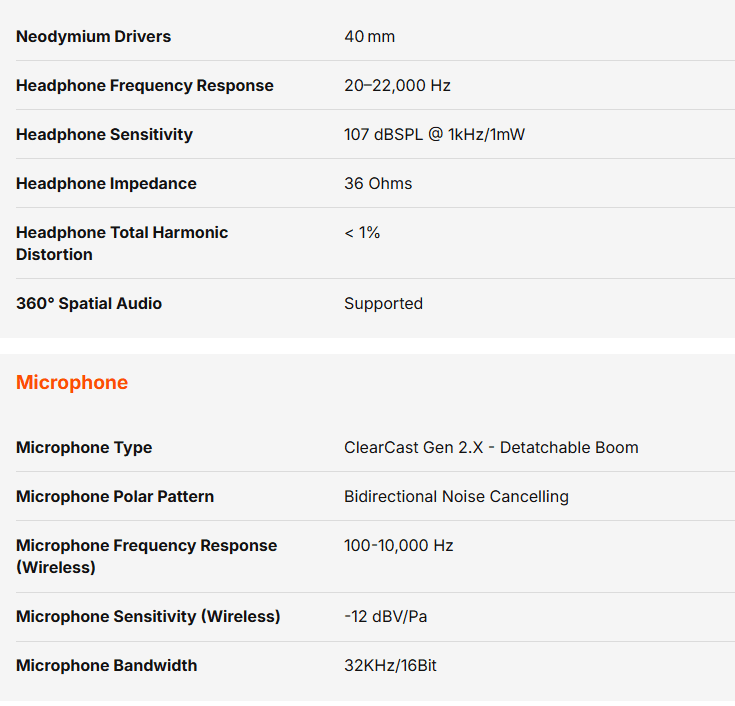Click the orange Microphone section heading
735x706 pixels.
(x=72, y=383)
